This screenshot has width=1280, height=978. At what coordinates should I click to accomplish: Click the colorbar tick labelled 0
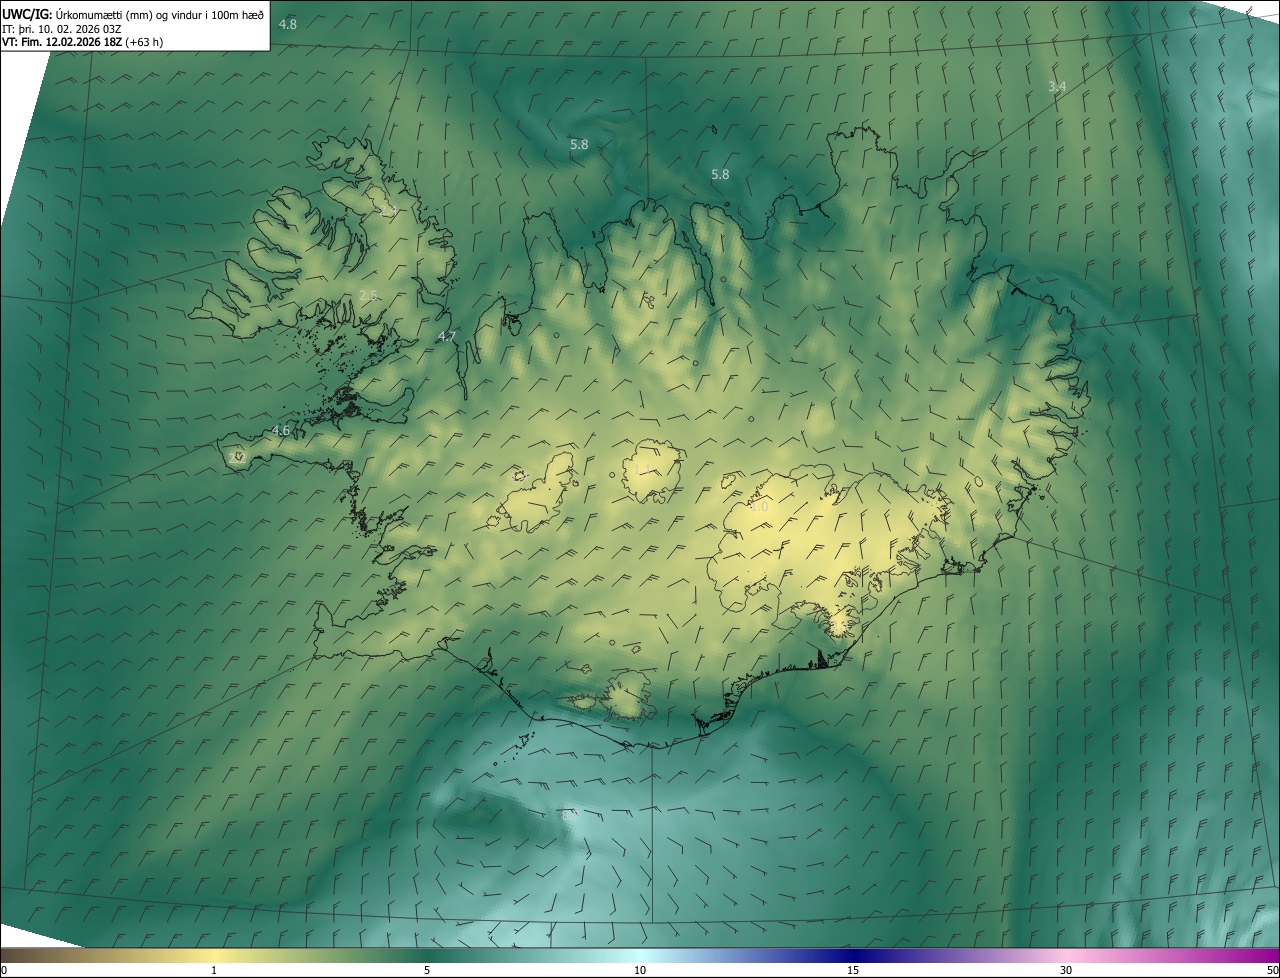click(4, 970)
